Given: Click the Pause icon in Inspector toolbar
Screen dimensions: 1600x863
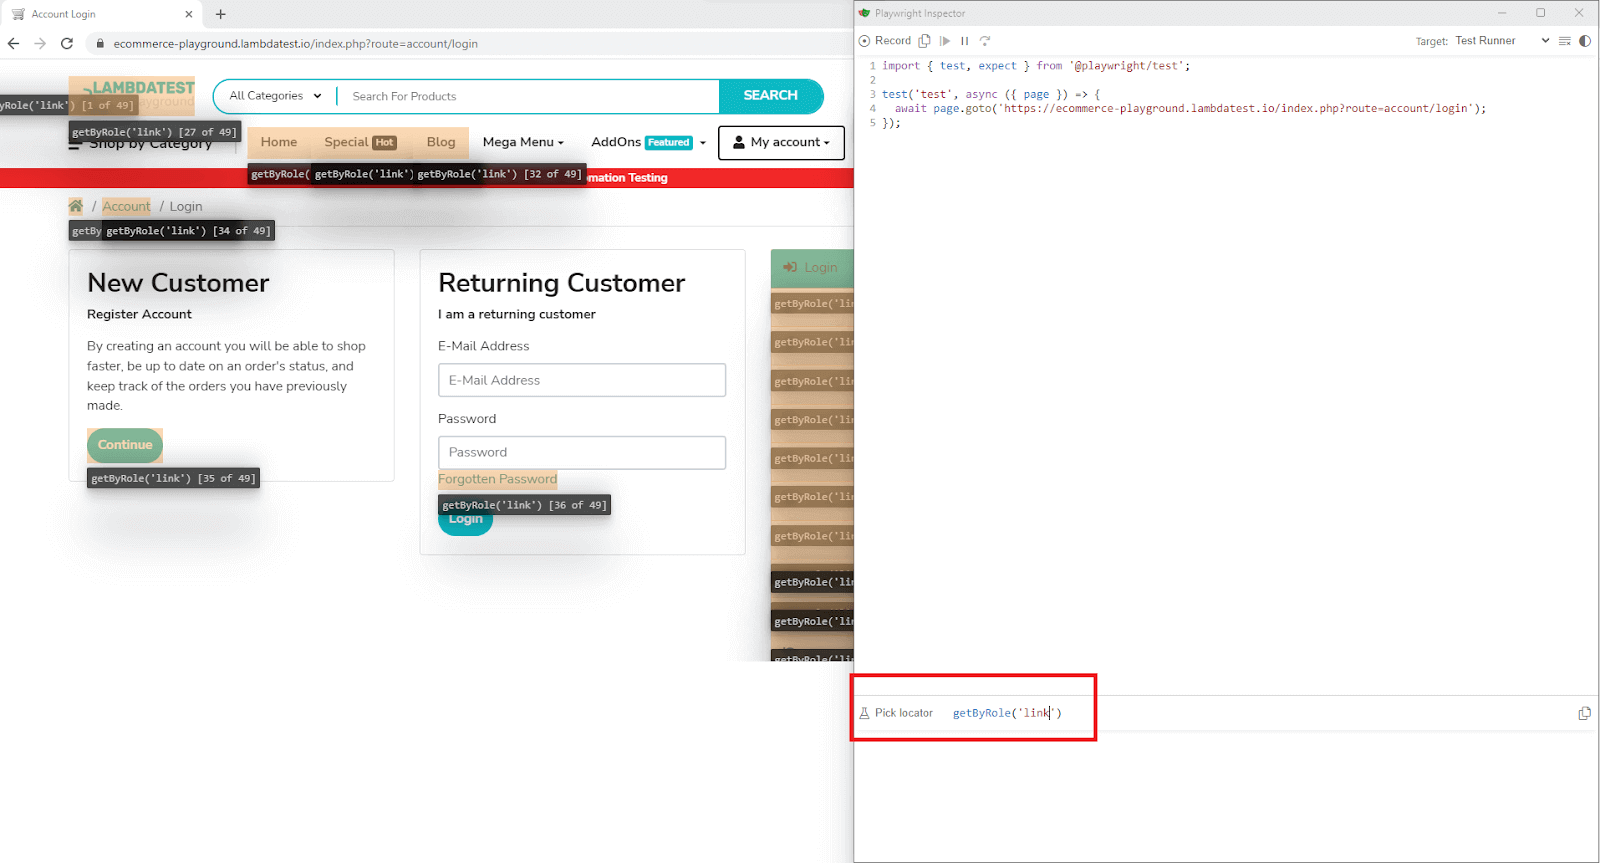Looking at the screenshot, I should (x=965, y=41).
